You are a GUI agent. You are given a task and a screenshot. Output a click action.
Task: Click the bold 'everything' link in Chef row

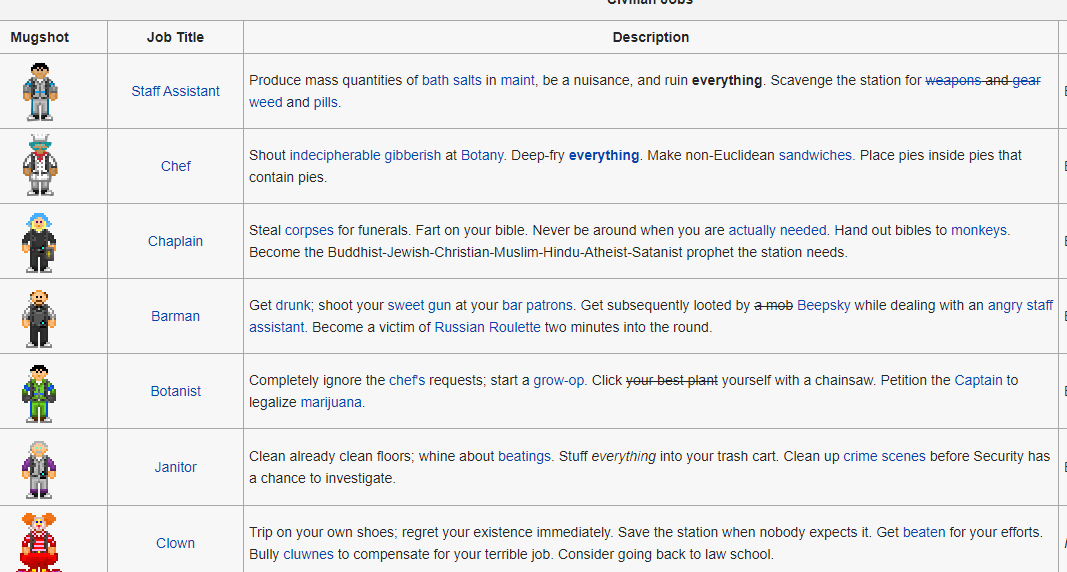tap(604, 155)
